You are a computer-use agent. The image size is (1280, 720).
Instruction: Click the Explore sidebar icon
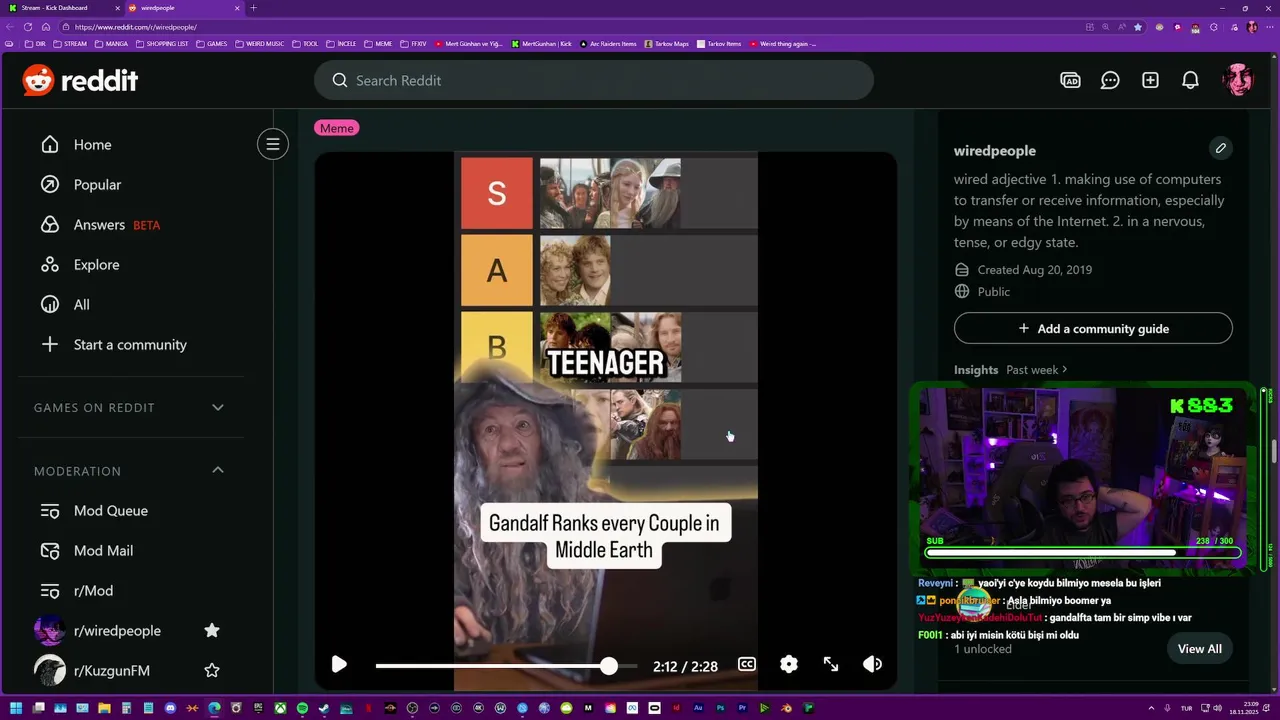coord(50,265)
